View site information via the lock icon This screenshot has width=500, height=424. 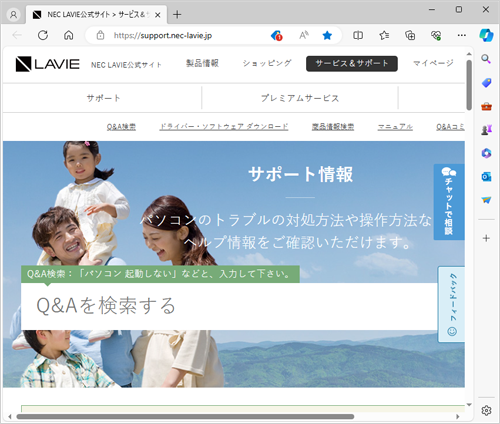pyautogui.click(x=100, y=35)
